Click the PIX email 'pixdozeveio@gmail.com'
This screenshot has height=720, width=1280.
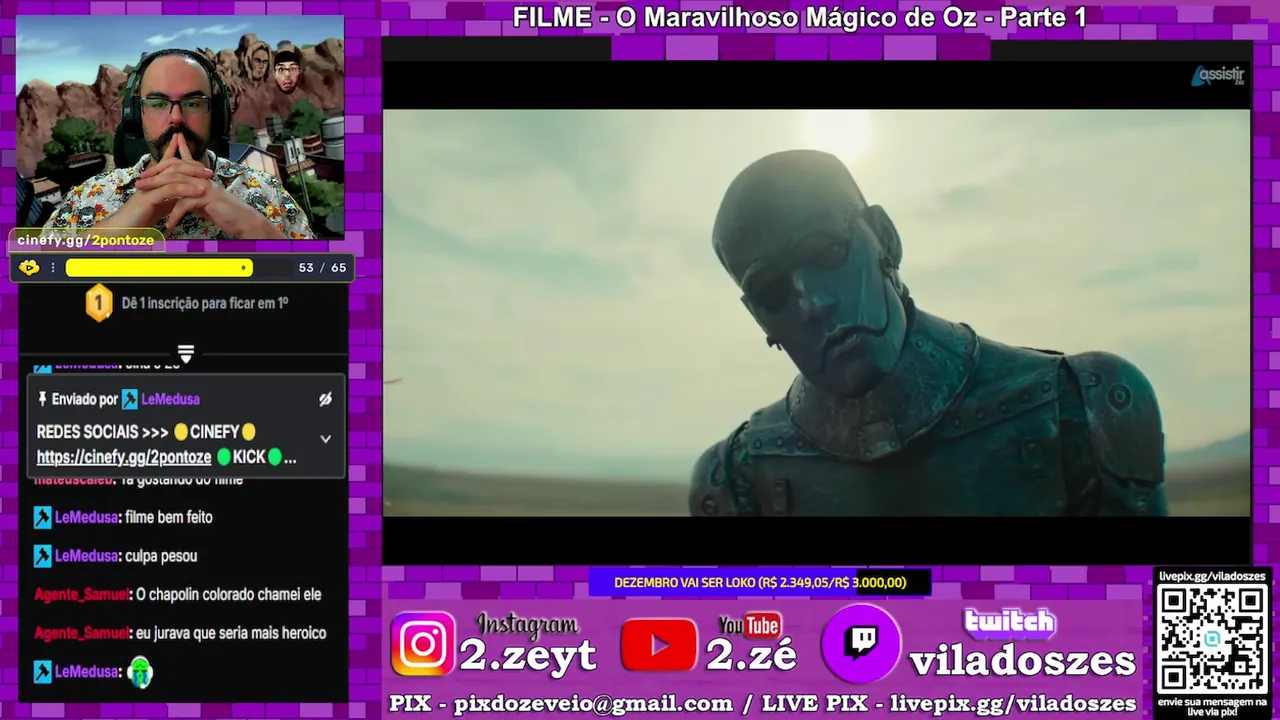pos(594,703)
